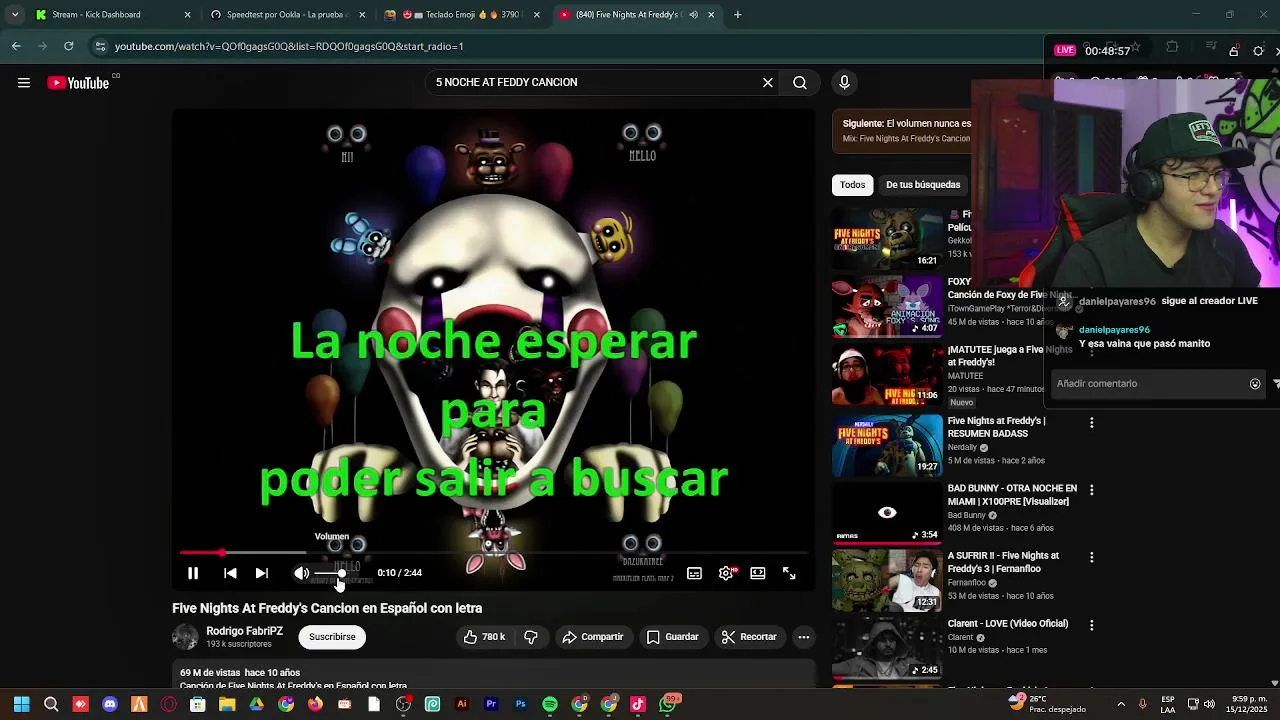1280x720 pixels.
Task: Open Discord from the taskbar
Action: pos(110,704)
